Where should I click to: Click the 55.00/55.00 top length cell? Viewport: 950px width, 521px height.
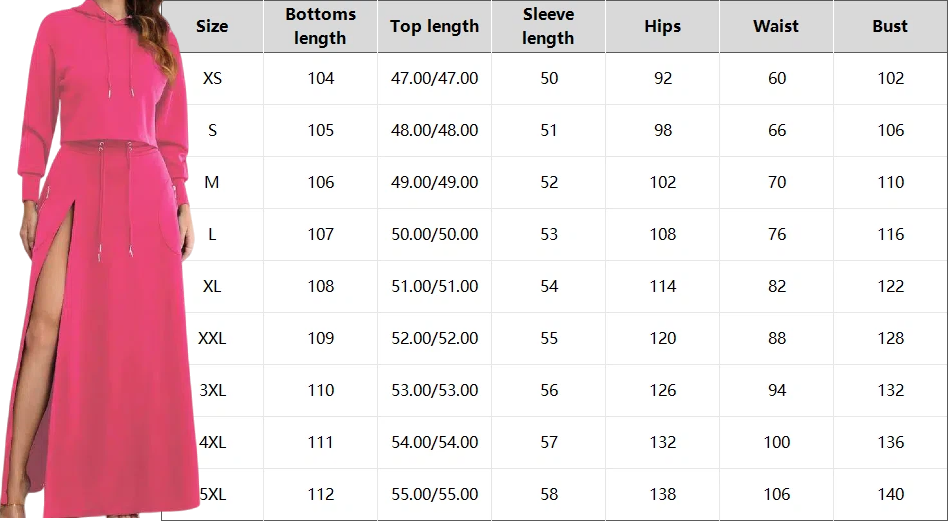pyautogui.click(x=434, y=494)
